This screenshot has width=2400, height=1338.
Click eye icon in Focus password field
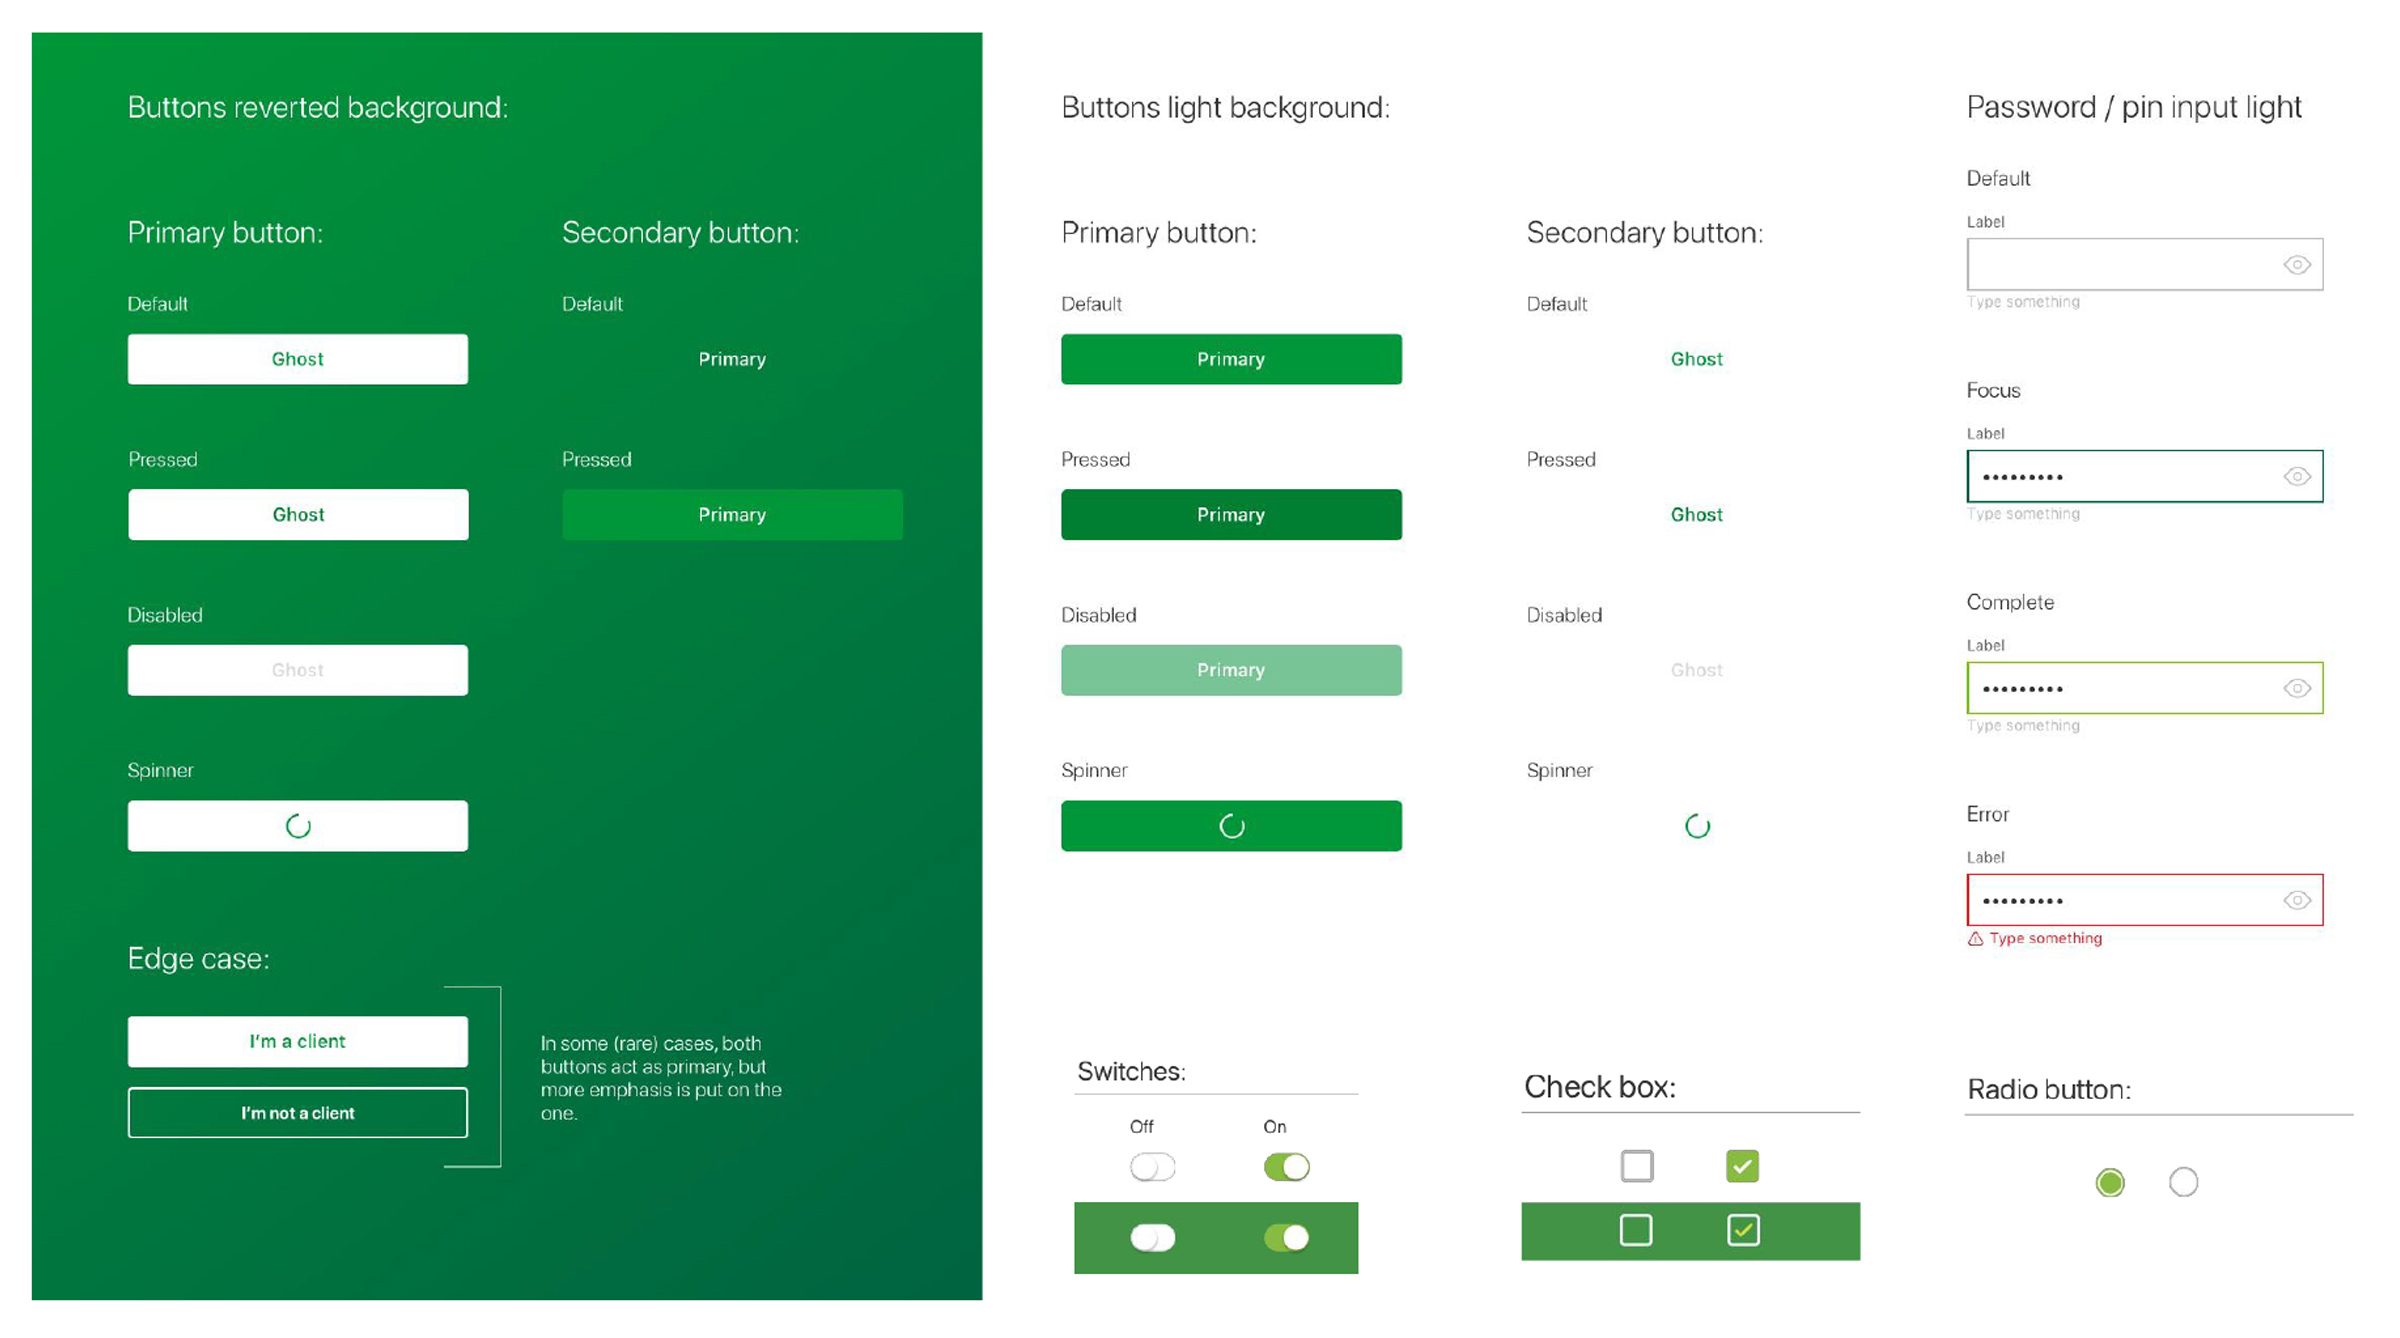[2296, 477]
